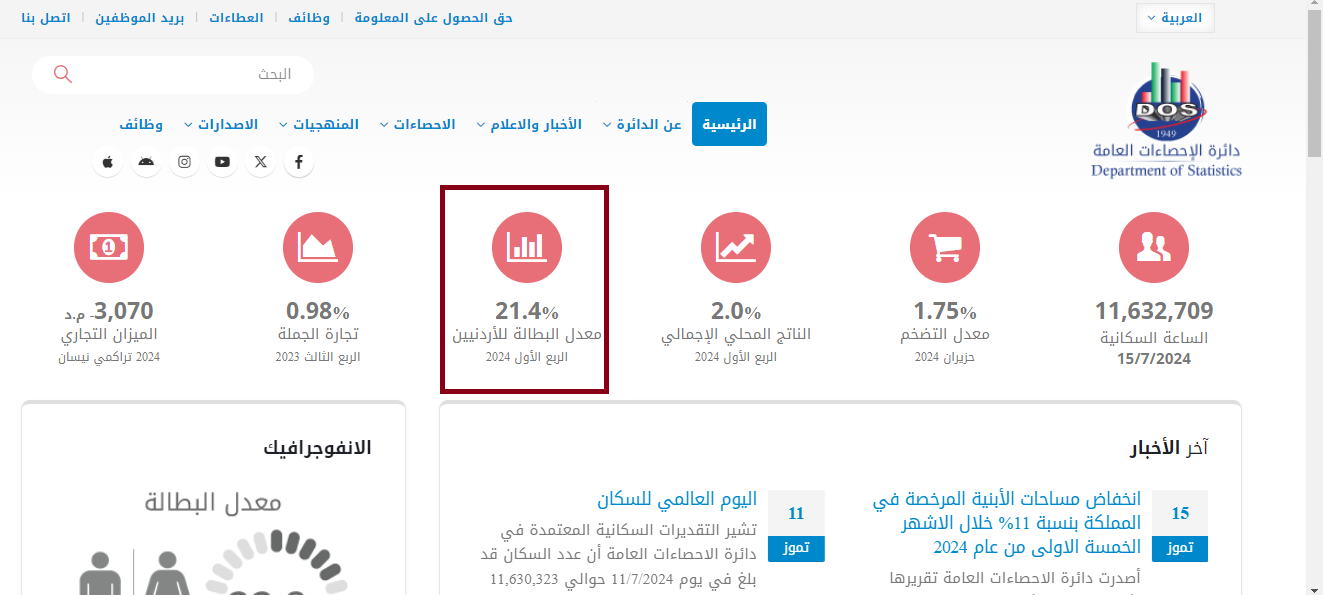
Task: Select the الرئيسية home tab
Action: [x=729, y=125]
